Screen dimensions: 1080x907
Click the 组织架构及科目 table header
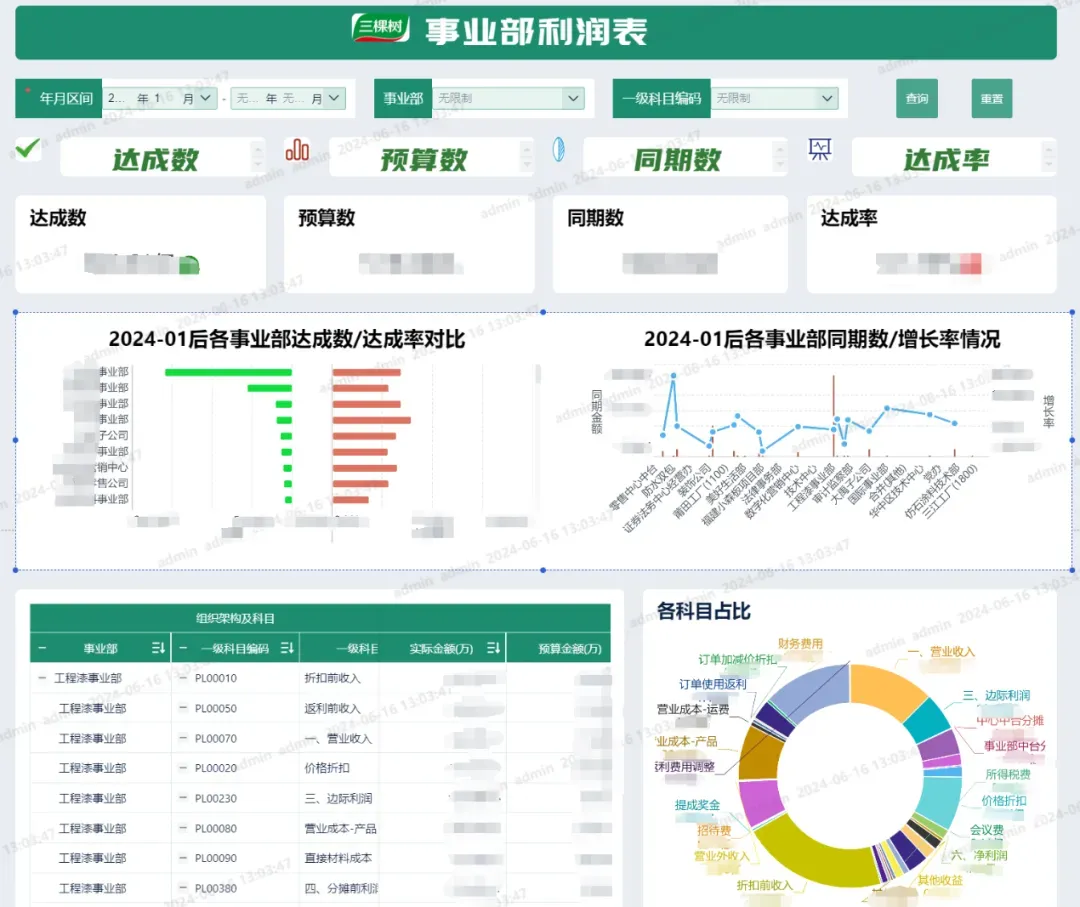point(234,618)
